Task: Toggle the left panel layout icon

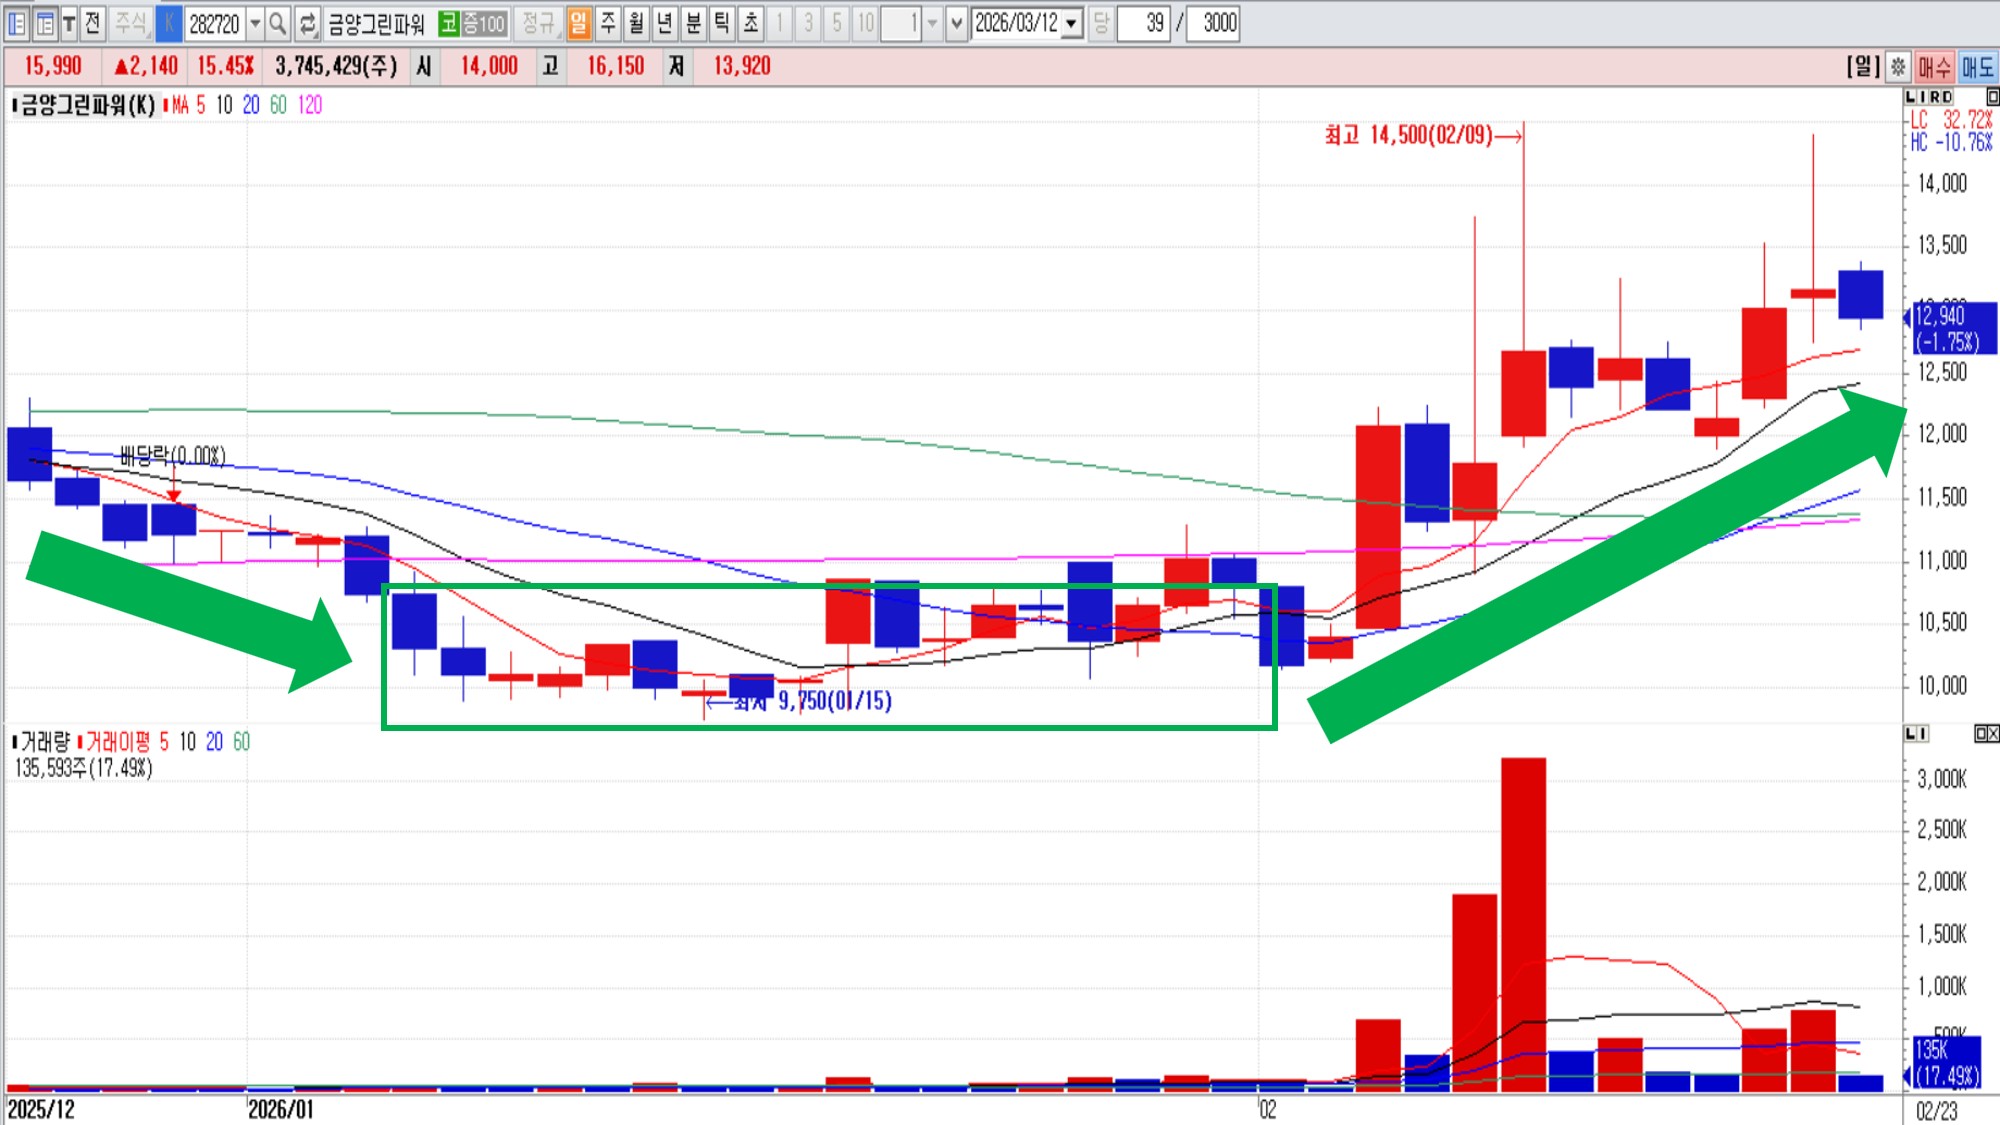Action: coord(17,23)
